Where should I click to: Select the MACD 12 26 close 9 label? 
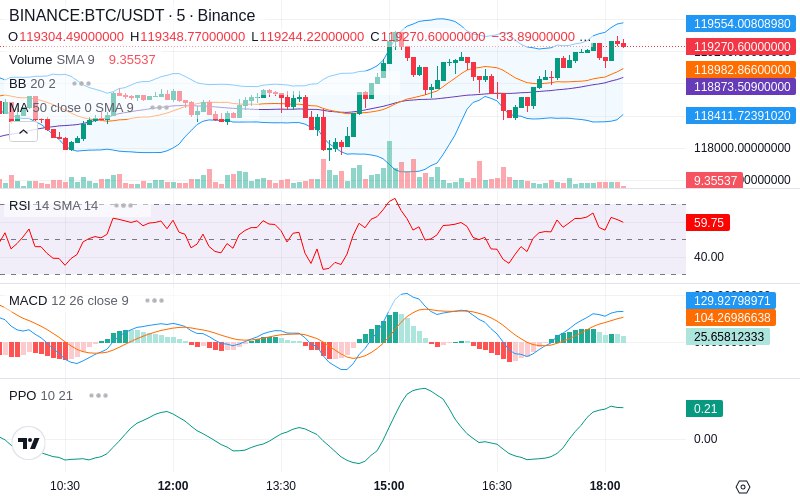[x=69, y=300]
